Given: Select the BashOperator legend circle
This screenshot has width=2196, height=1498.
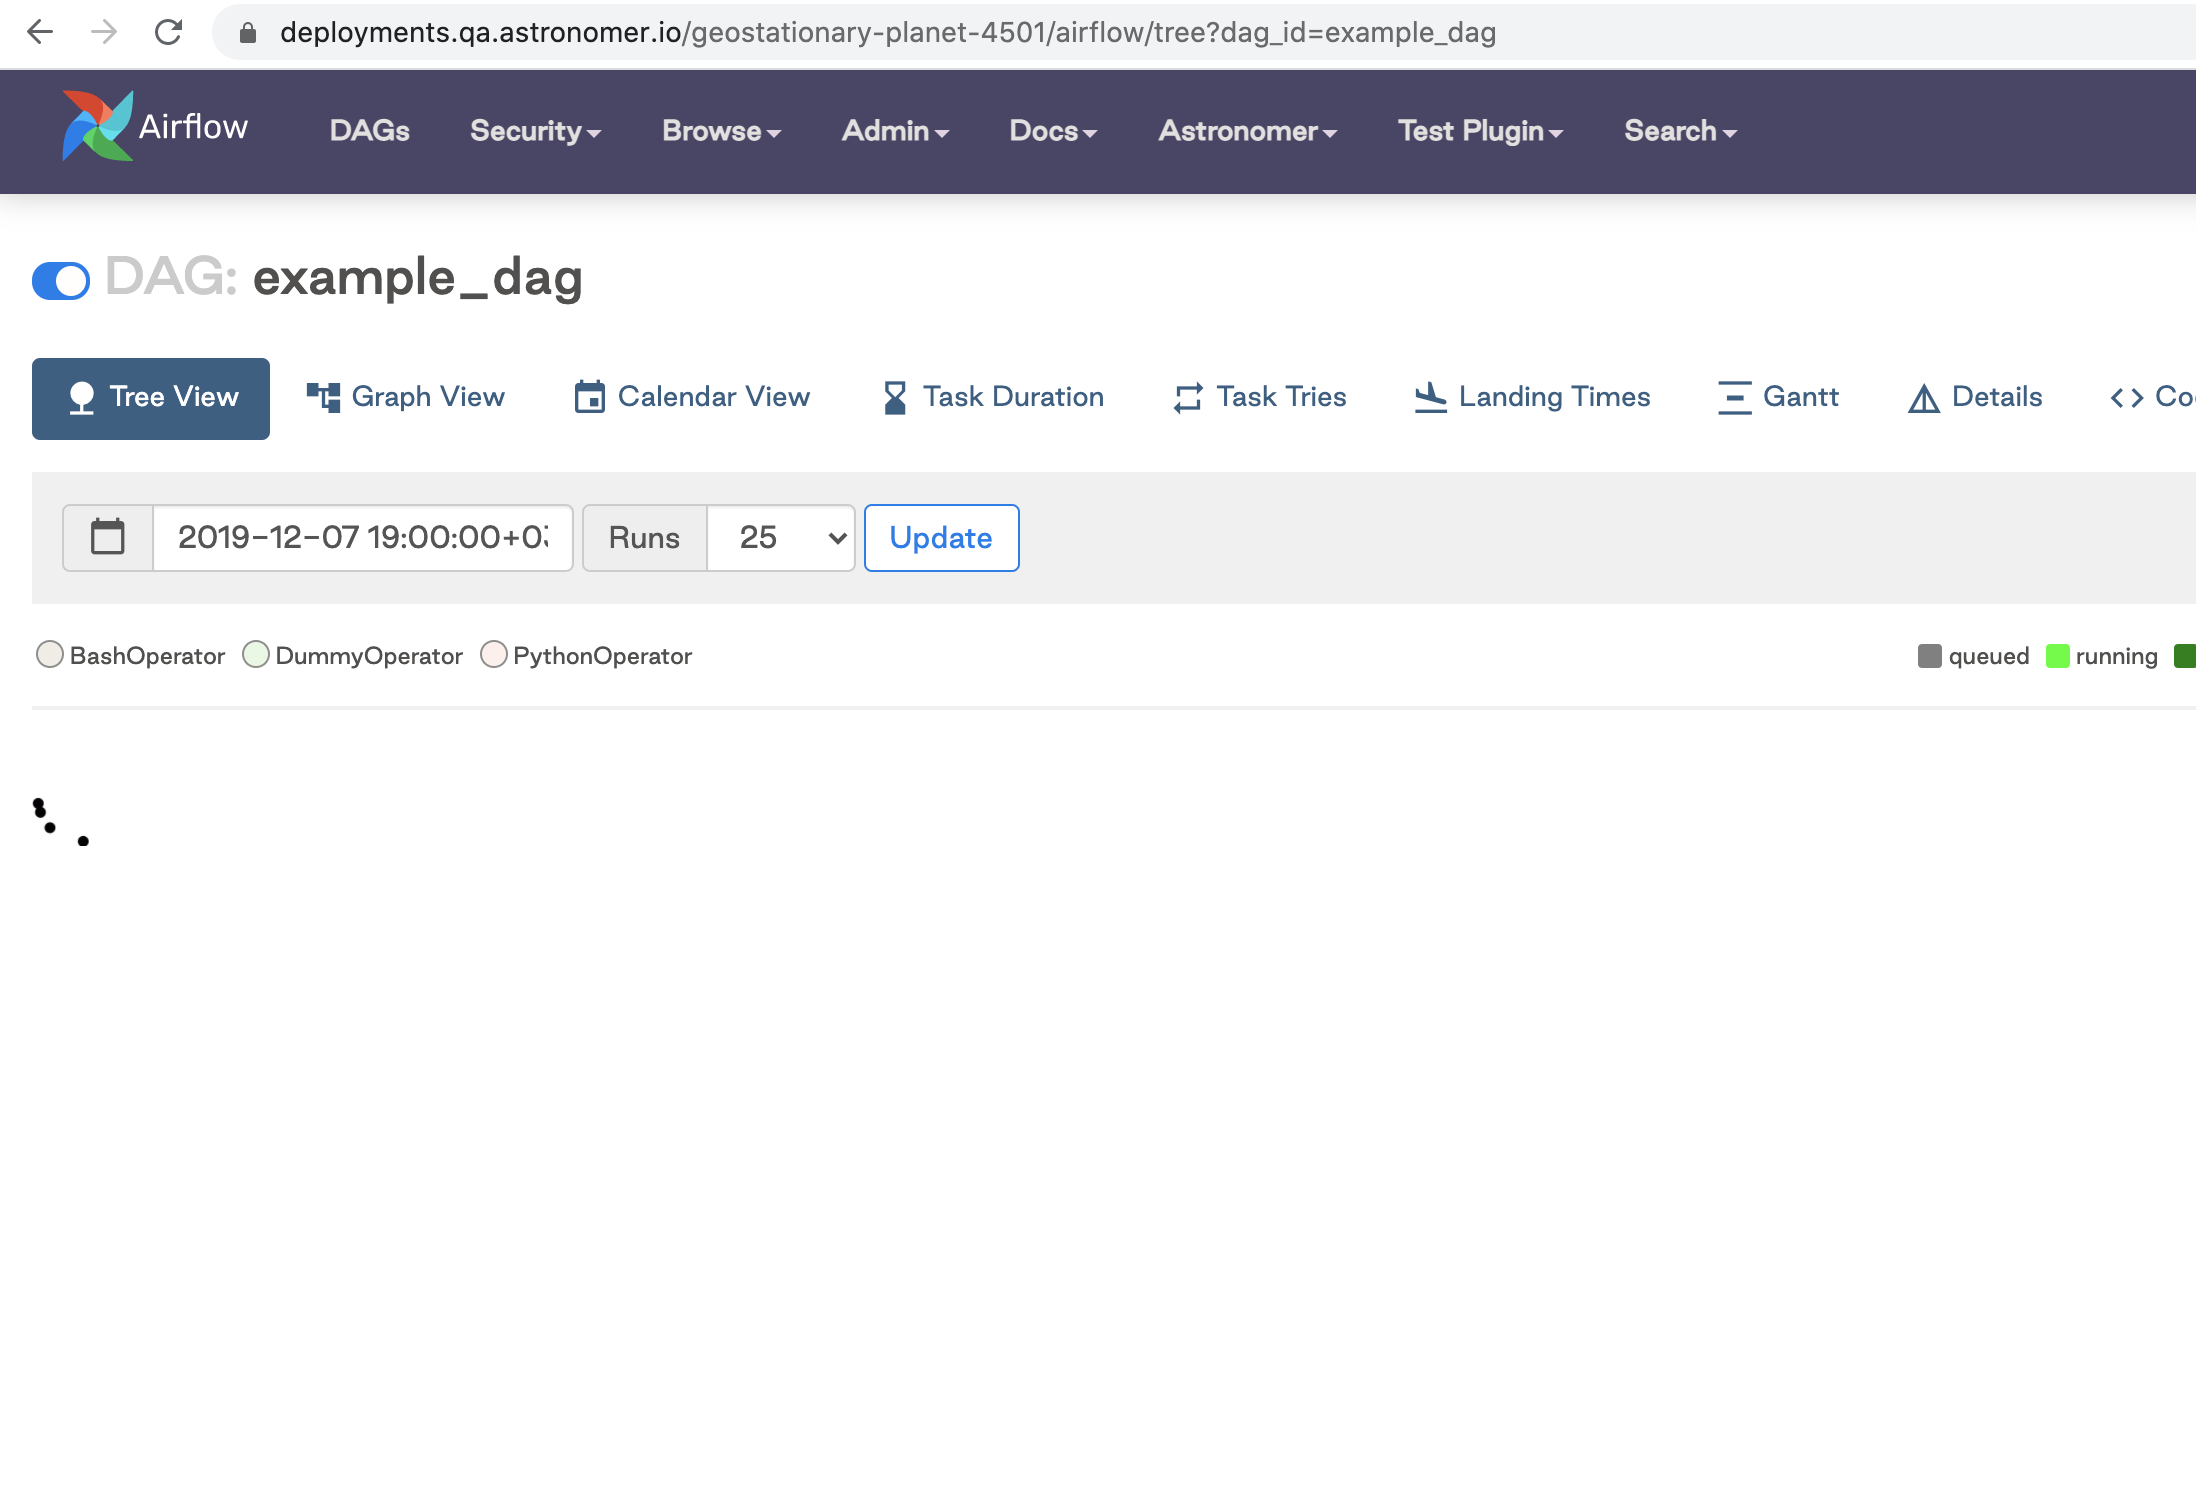Looking at the screenshot, I should (50, 654).
